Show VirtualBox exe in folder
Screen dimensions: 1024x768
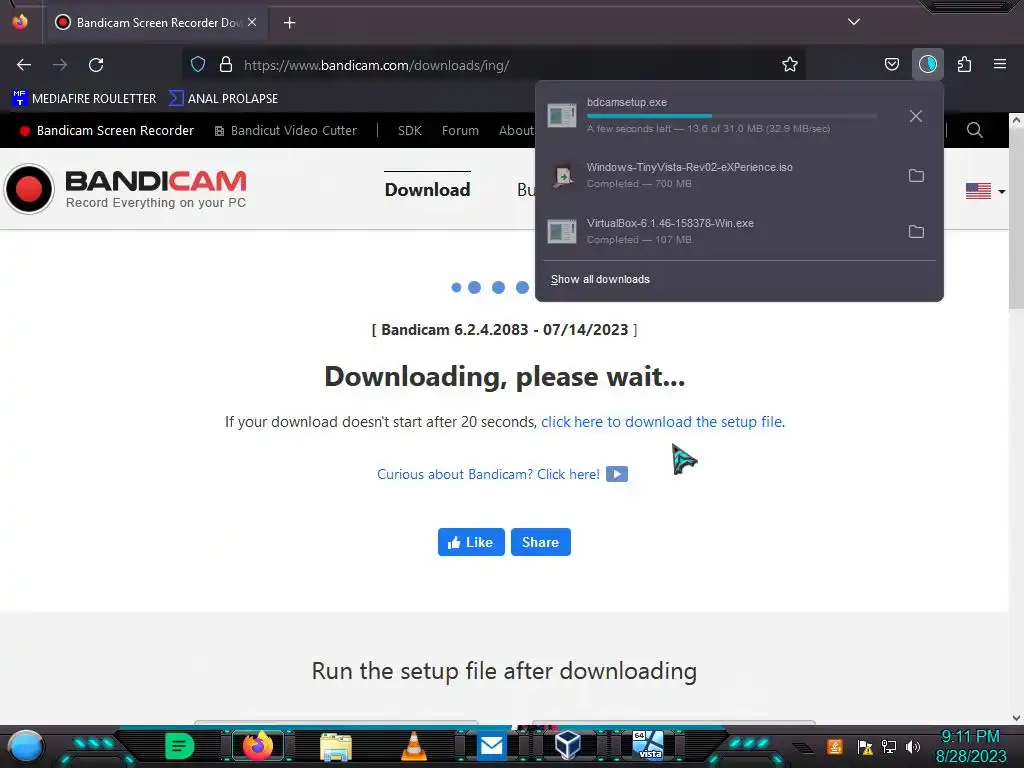(x=916, y=231)
